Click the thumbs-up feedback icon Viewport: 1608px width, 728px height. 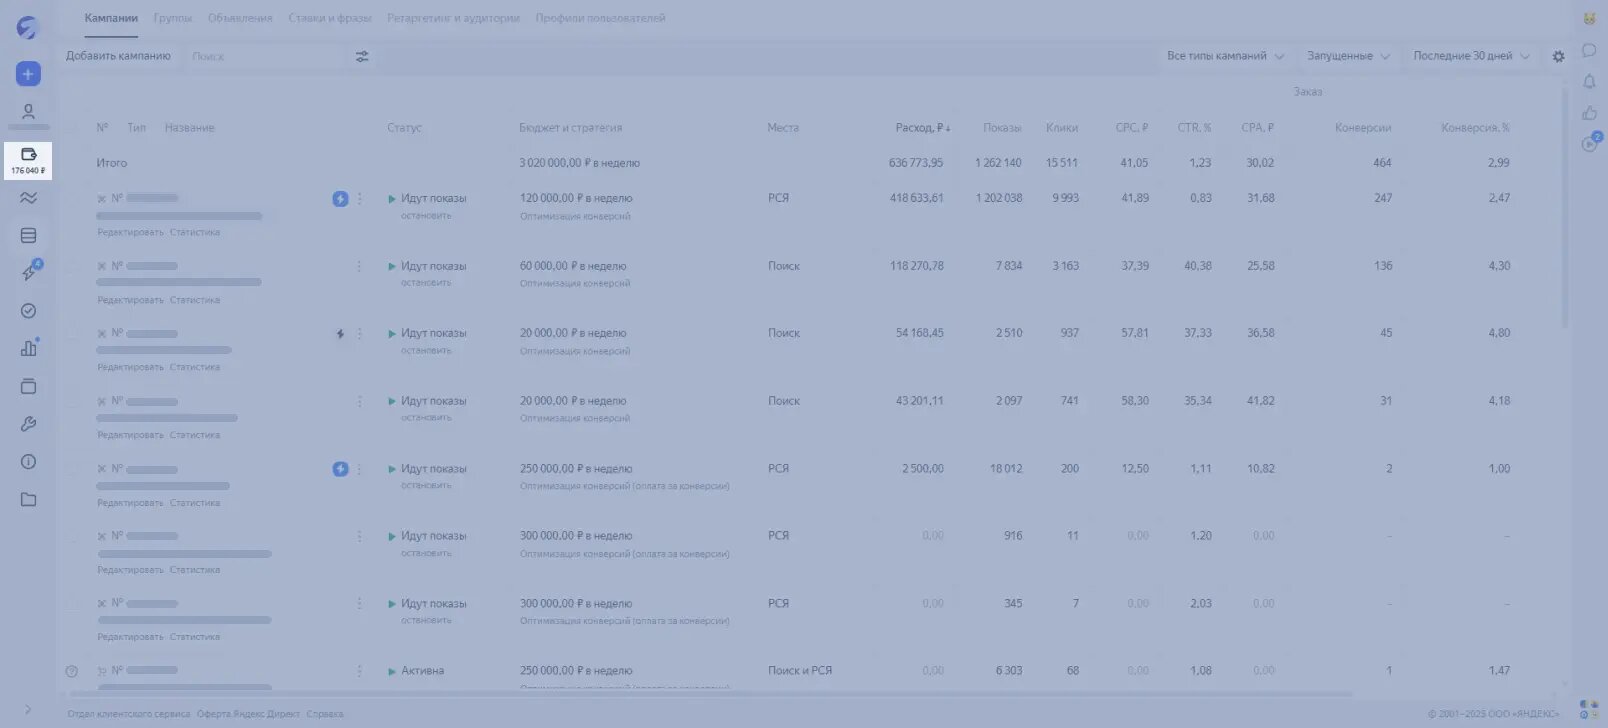(x=1589, y=113)
